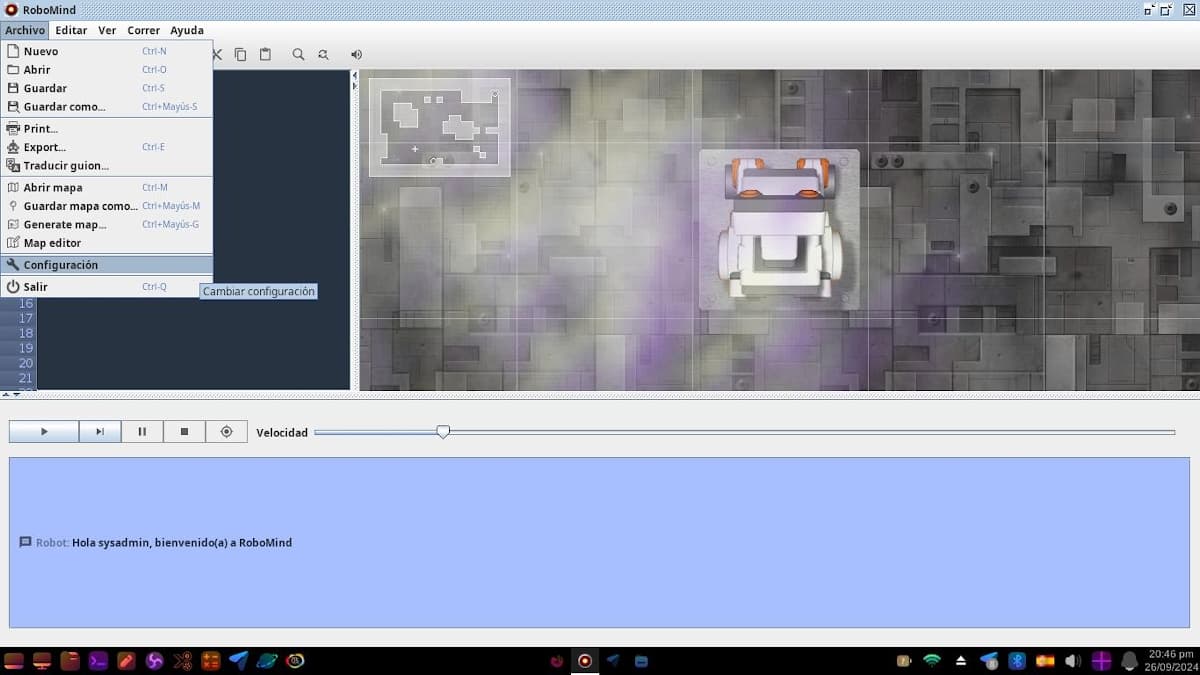This screenshot has width=1200, height=675.
Task: Adjust the Velocidad speed slider handle
Action: pos(443,432)
